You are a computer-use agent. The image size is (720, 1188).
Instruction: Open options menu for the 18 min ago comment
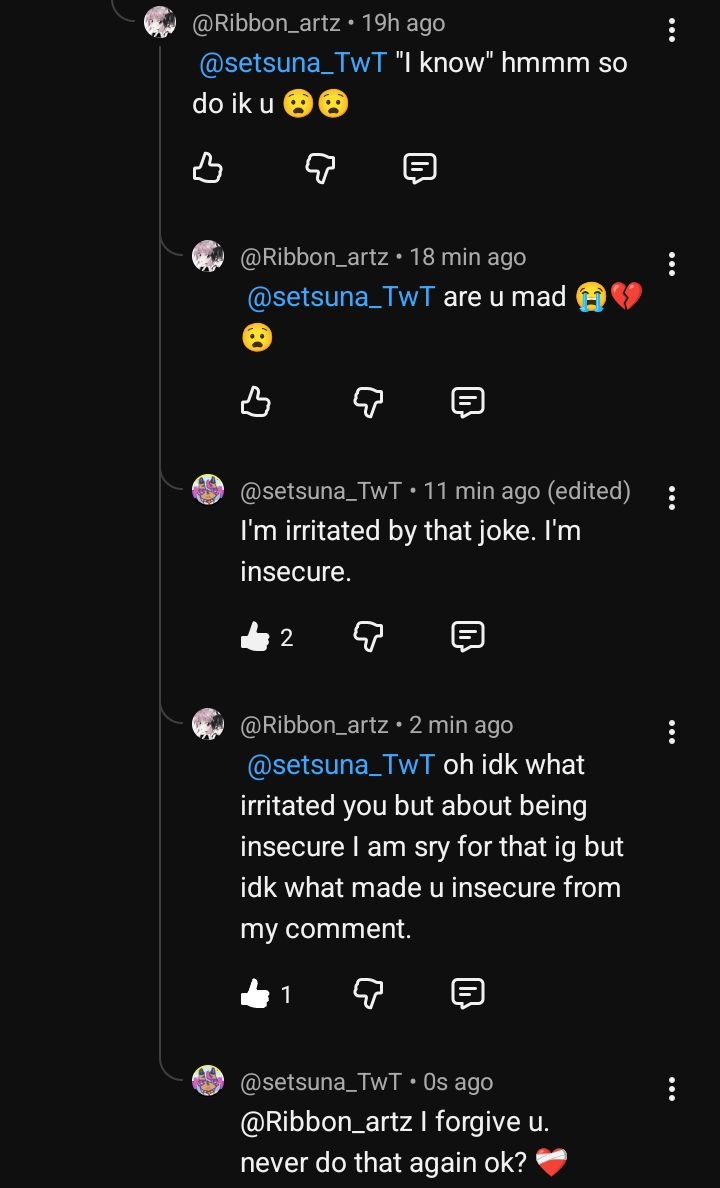tap(672, 264)
